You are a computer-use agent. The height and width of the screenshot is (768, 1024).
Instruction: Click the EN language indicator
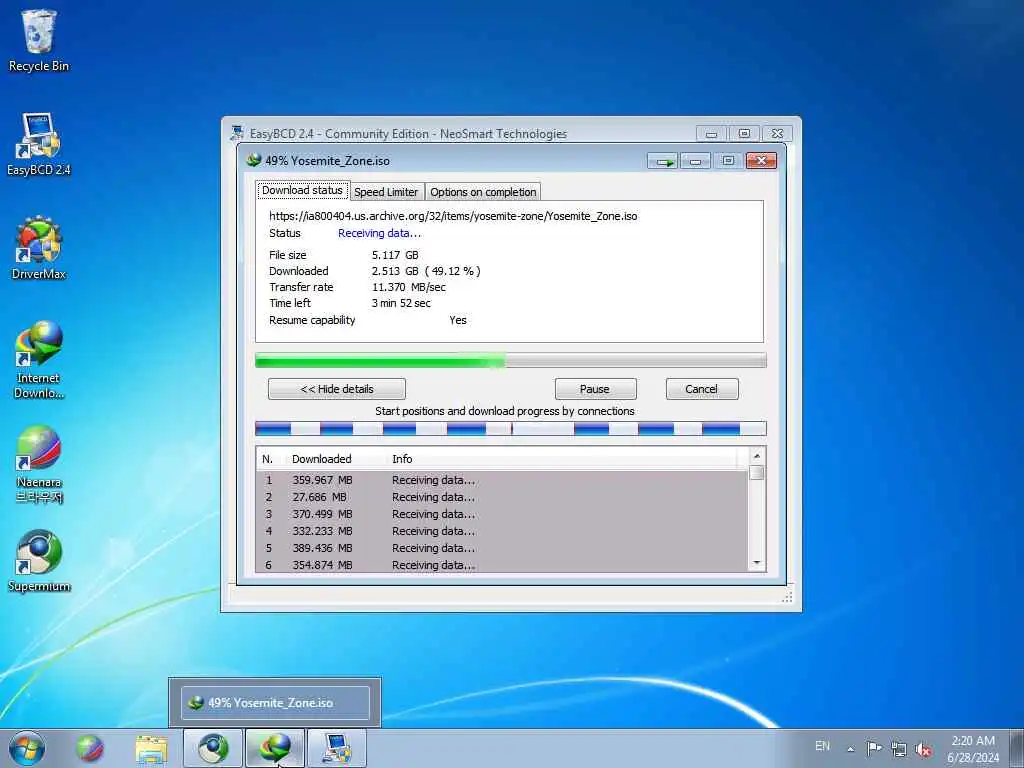tap(822, 746)
